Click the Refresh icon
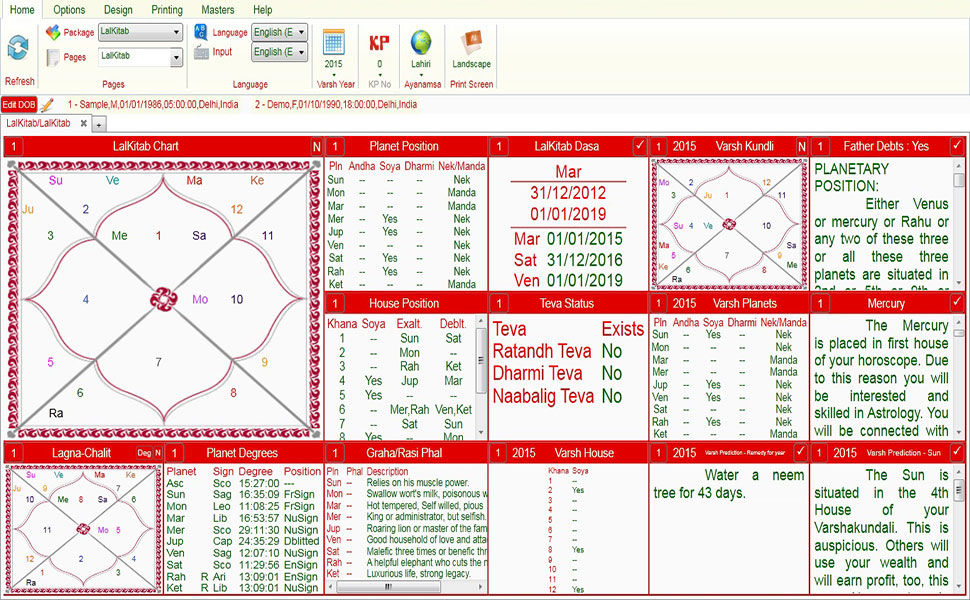 pos(18,48)
